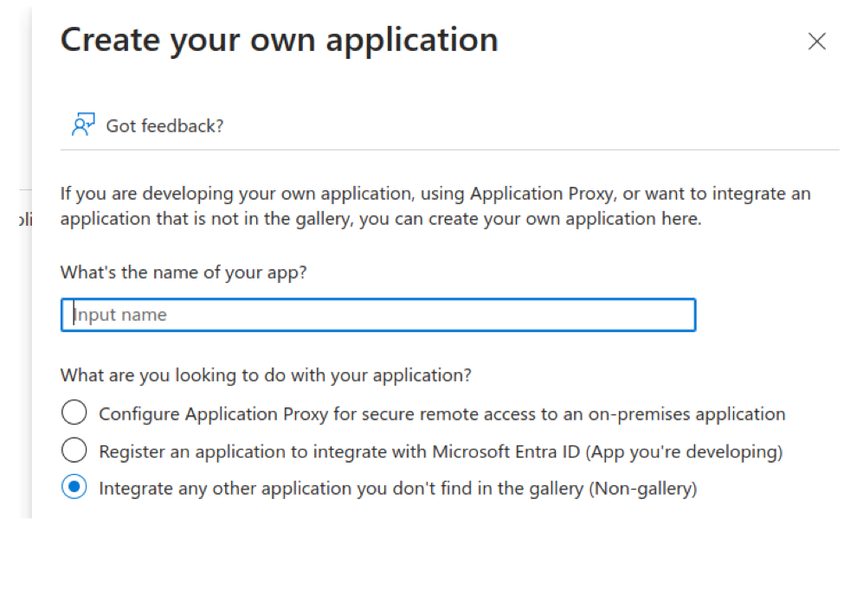Click the divider line below Got feedback
The width and height of the screenshot is (850, 589).
[x=450, y=150]
